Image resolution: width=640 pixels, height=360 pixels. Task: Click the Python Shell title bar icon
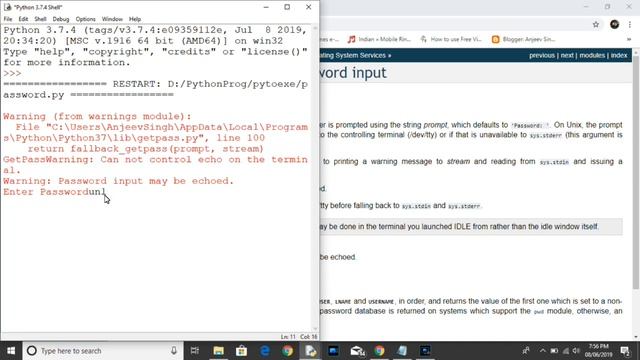[8, 7]
